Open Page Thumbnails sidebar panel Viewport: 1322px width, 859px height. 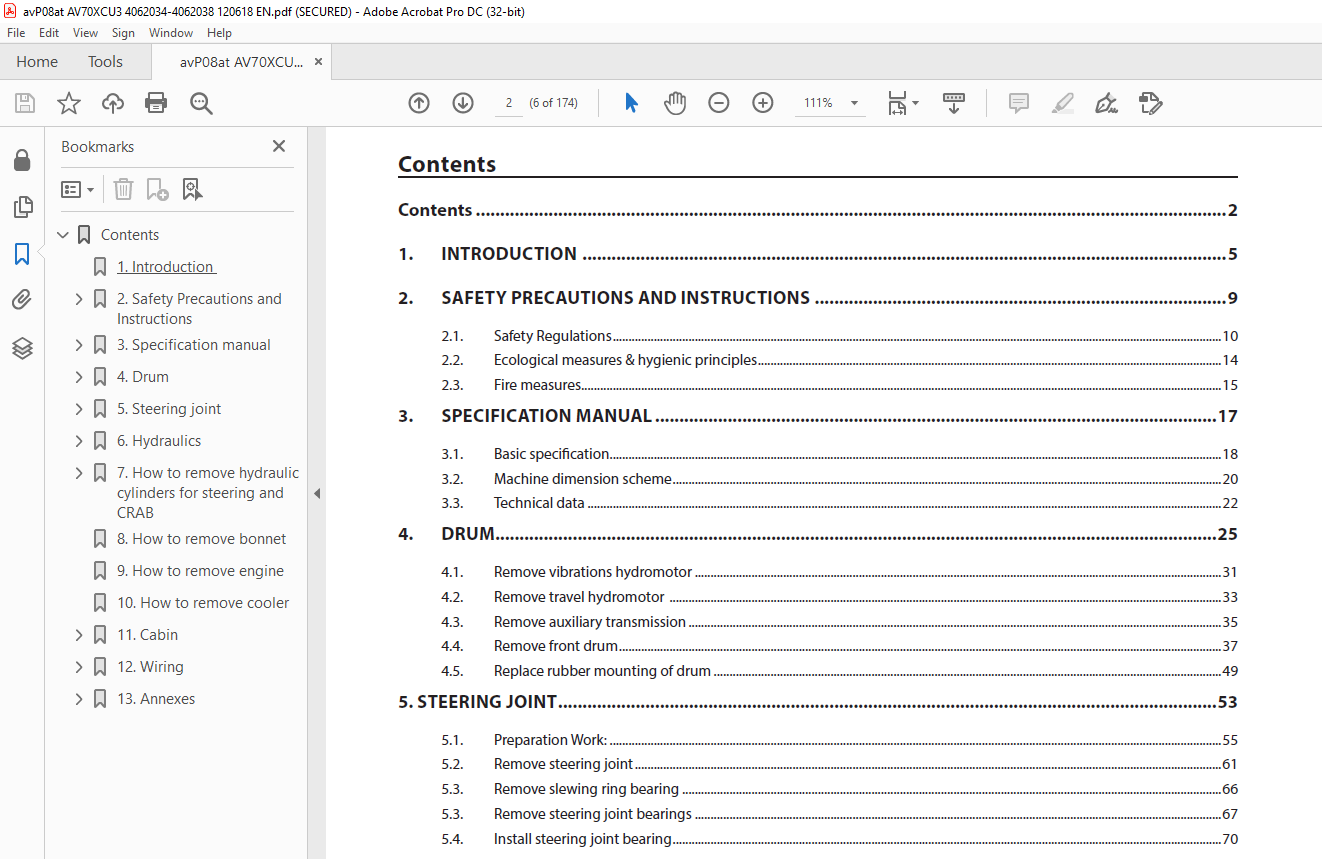22,207
